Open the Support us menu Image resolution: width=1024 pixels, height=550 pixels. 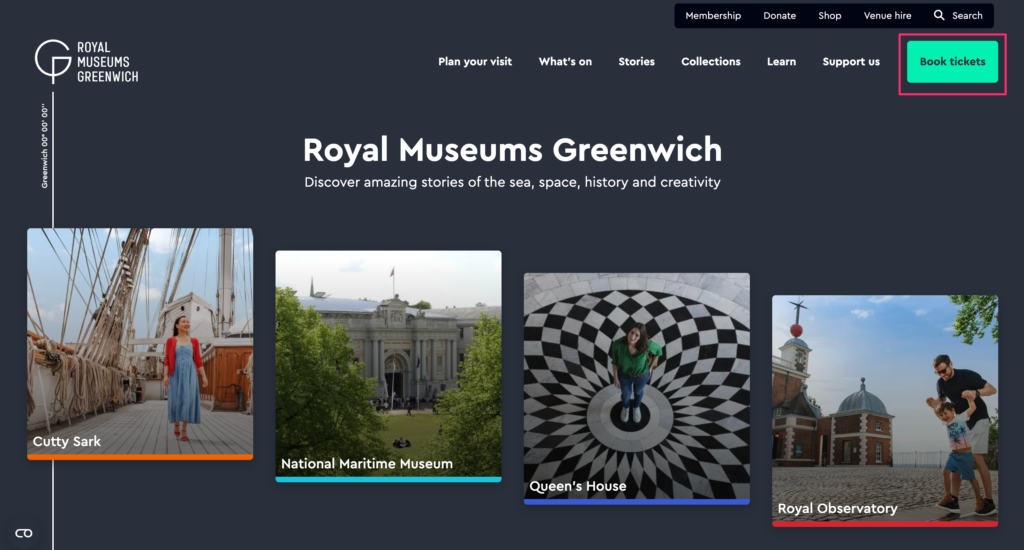pyautogui.click(x=851, y=61)
